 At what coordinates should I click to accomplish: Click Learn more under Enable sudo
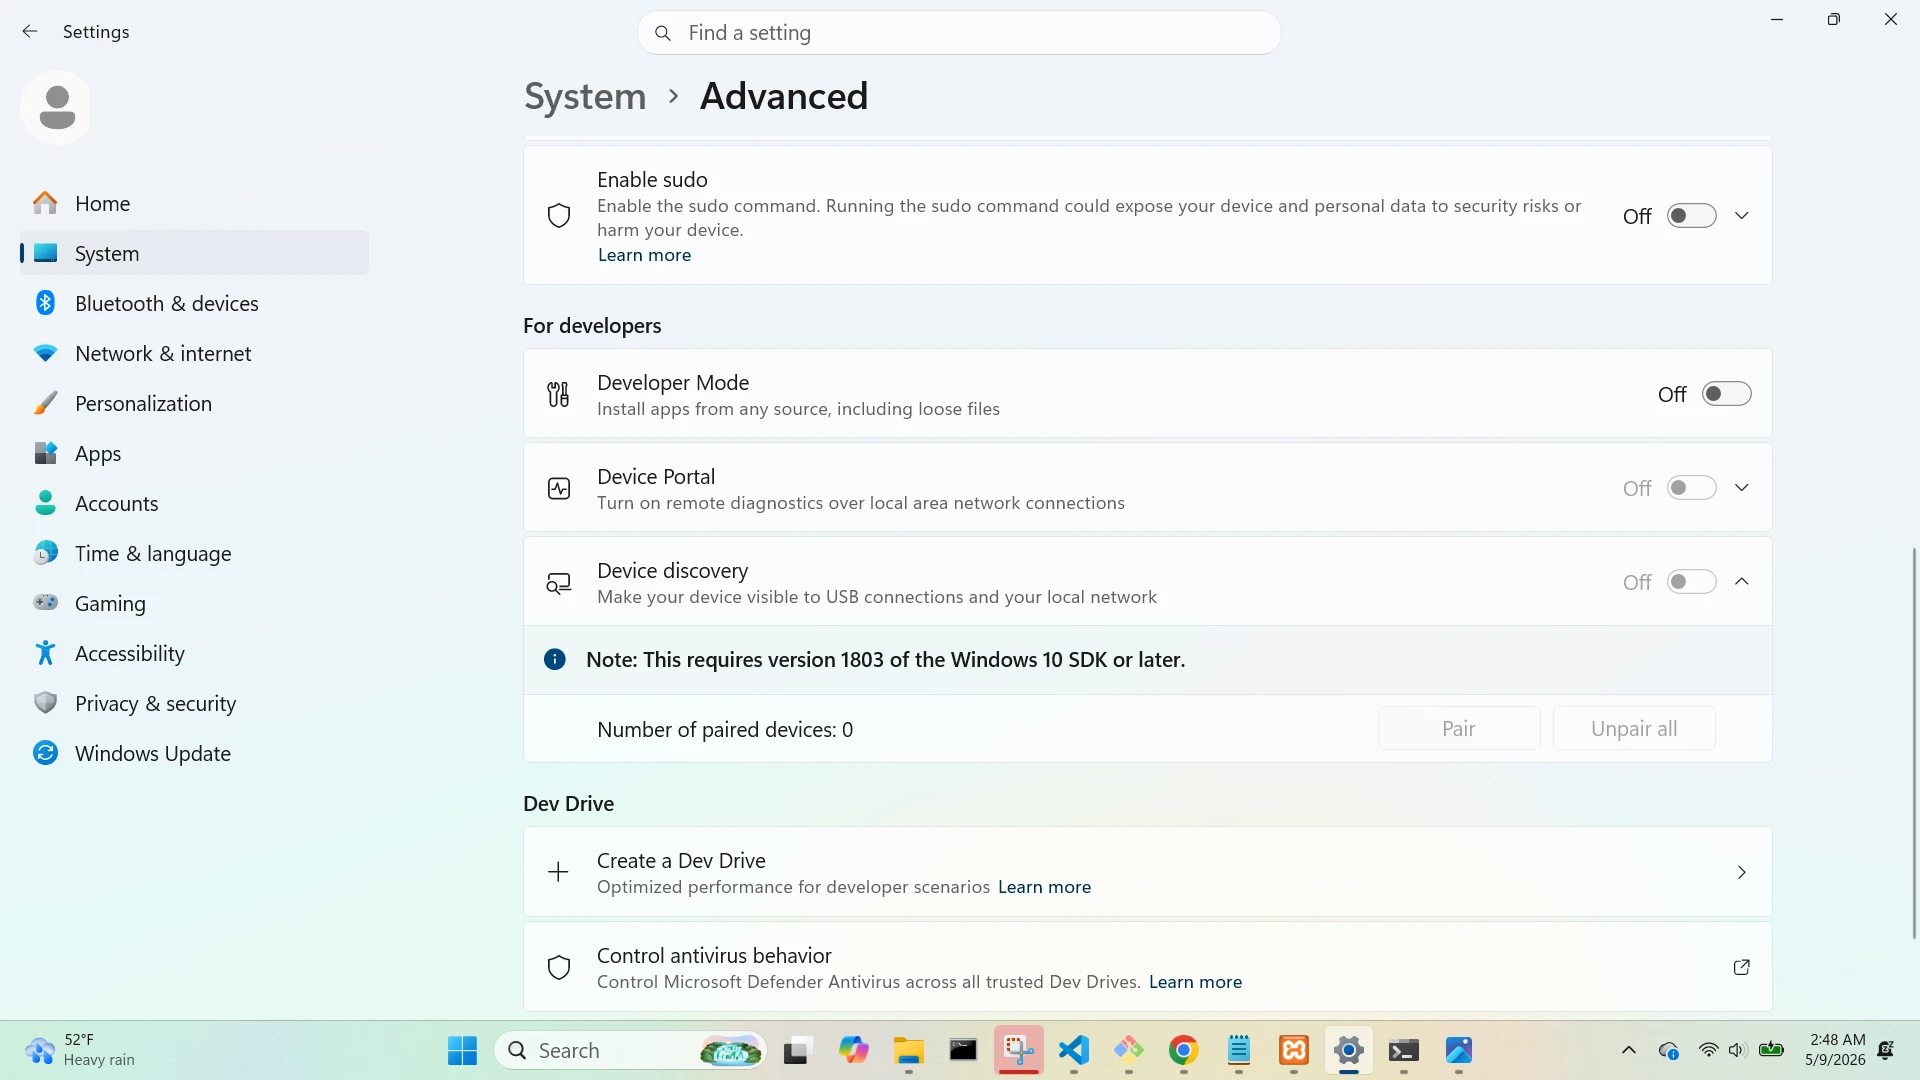coord(644,255)
